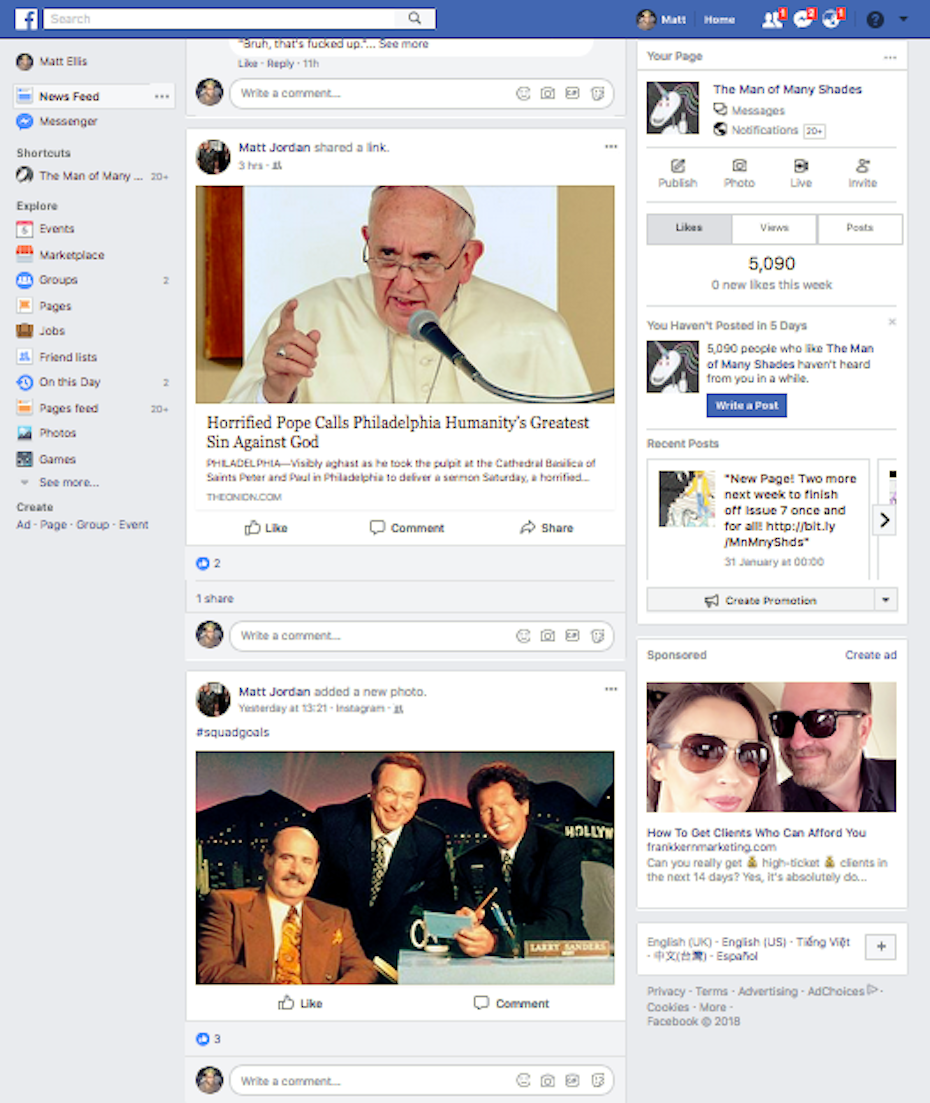Switch to the Views tab
This screenshot has width=930, height=1103.
[774, 228]
